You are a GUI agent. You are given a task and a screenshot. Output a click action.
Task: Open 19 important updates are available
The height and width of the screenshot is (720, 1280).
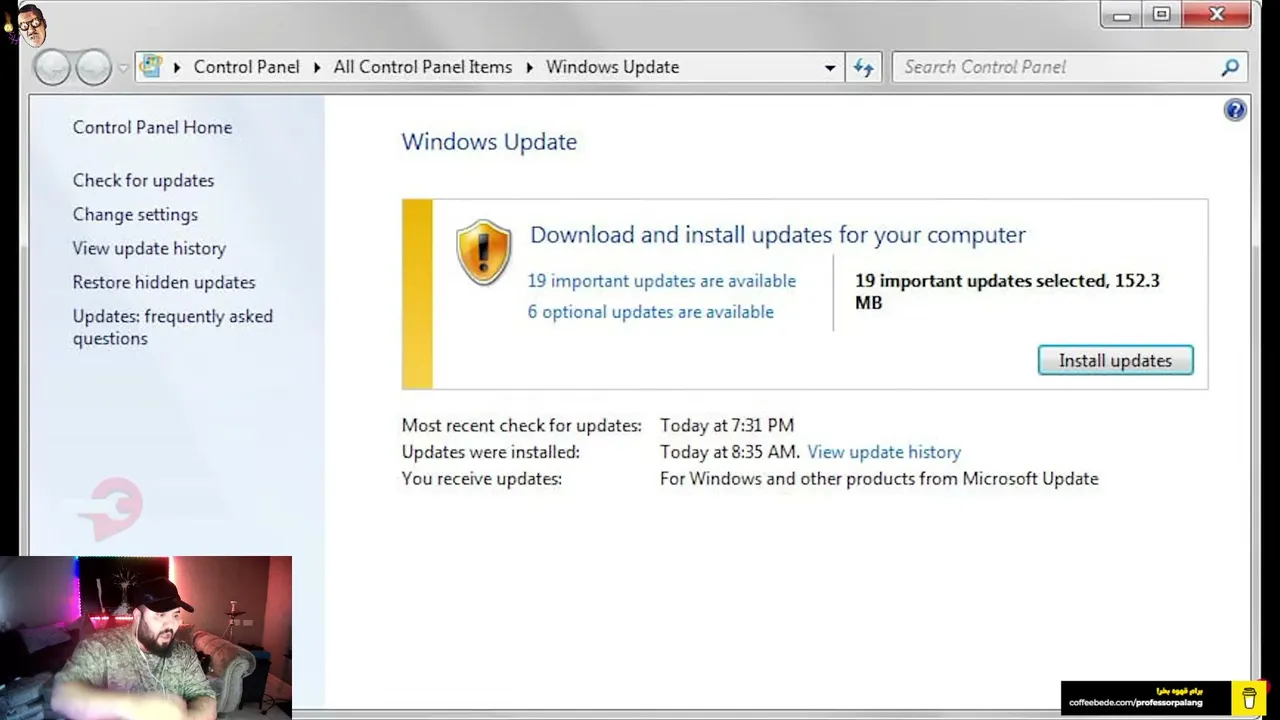(x=662, y=281)
